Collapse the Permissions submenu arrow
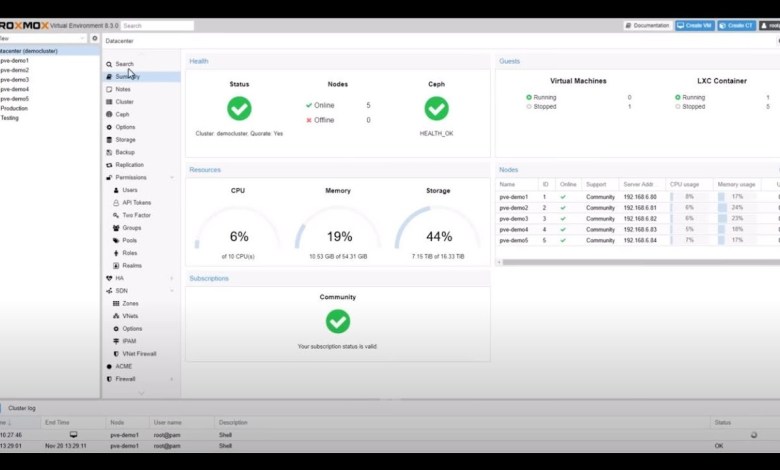 [x=172, y=178]
